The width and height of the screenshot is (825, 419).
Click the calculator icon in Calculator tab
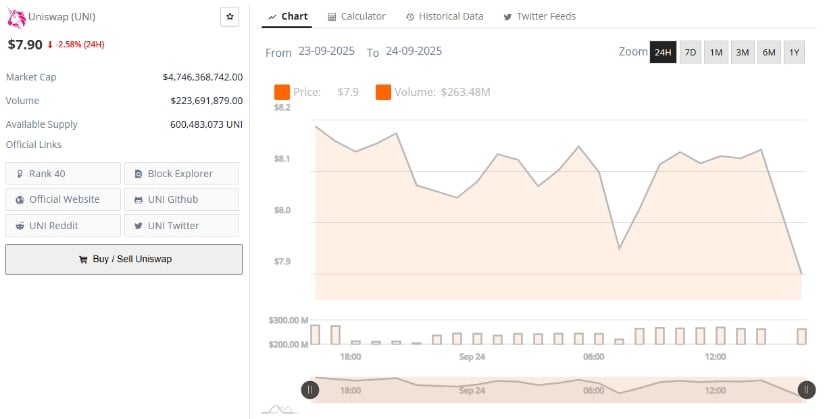[x=332, y=17]
